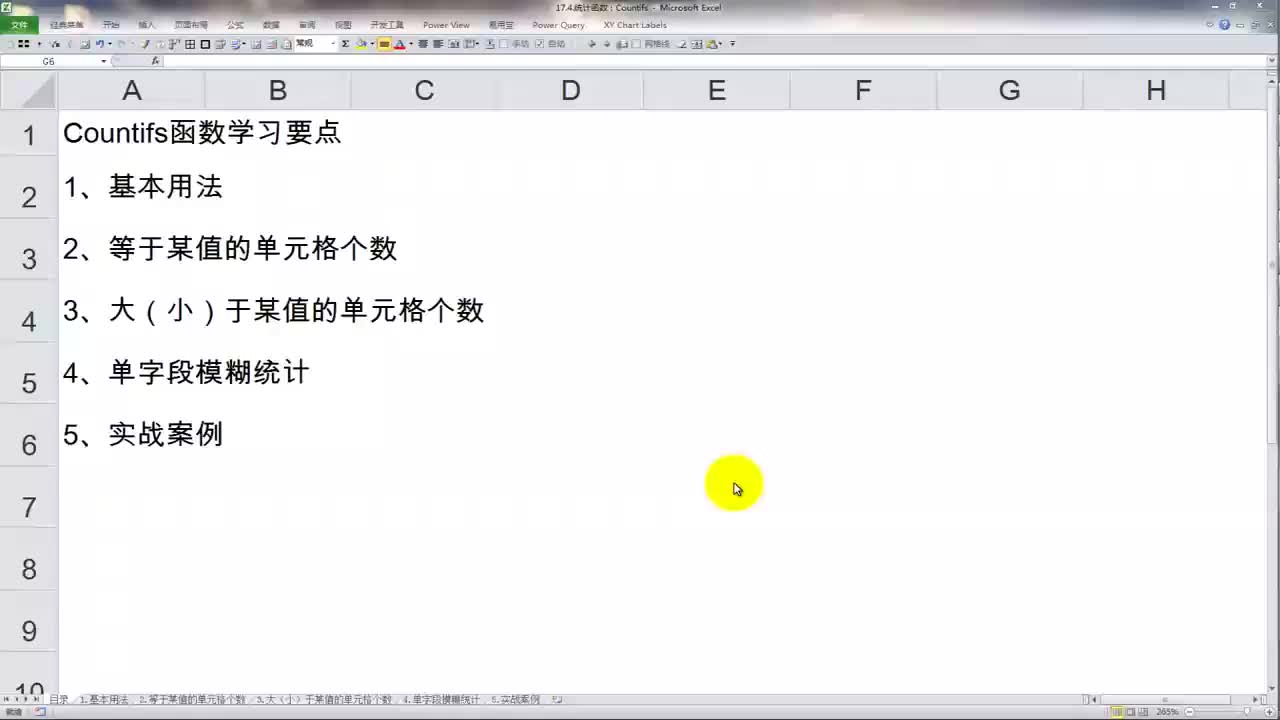Apply the fill color bucket icon

[x=362, y=44]
